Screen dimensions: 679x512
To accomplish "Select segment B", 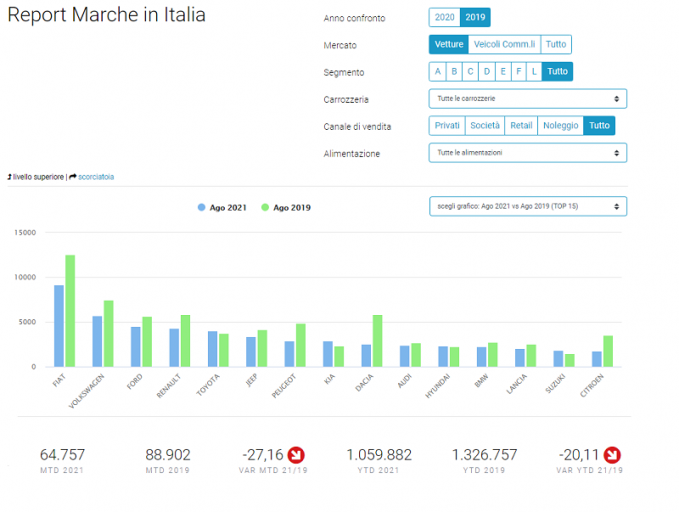I will click(x=454, y=71).
